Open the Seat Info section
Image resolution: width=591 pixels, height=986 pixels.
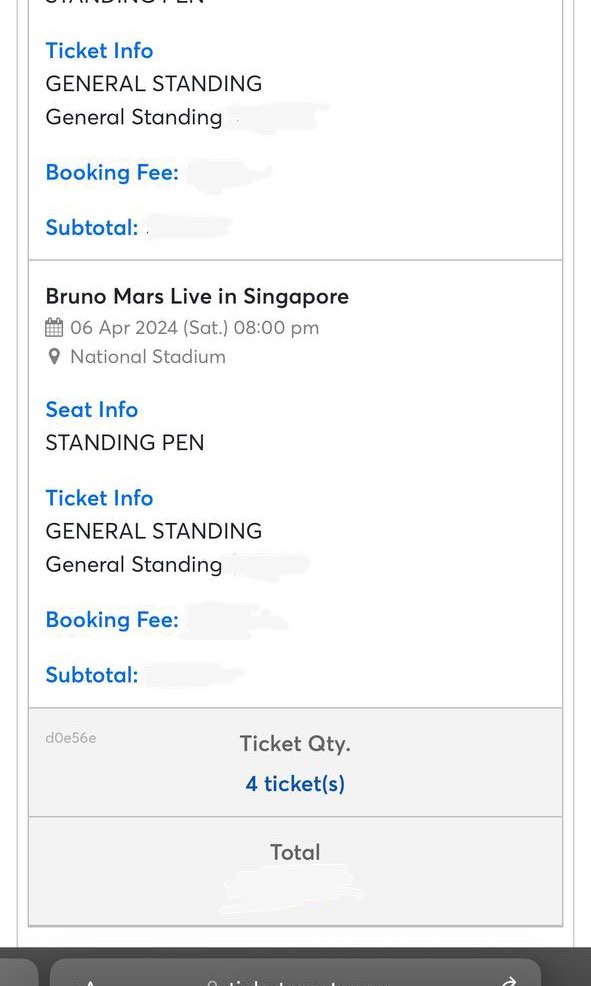[91, 410]
